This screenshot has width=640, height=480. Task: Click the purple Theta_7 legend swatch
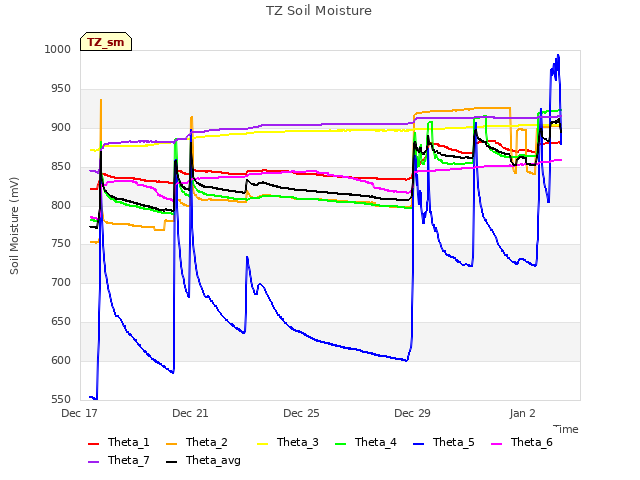[x=93, y=462]
